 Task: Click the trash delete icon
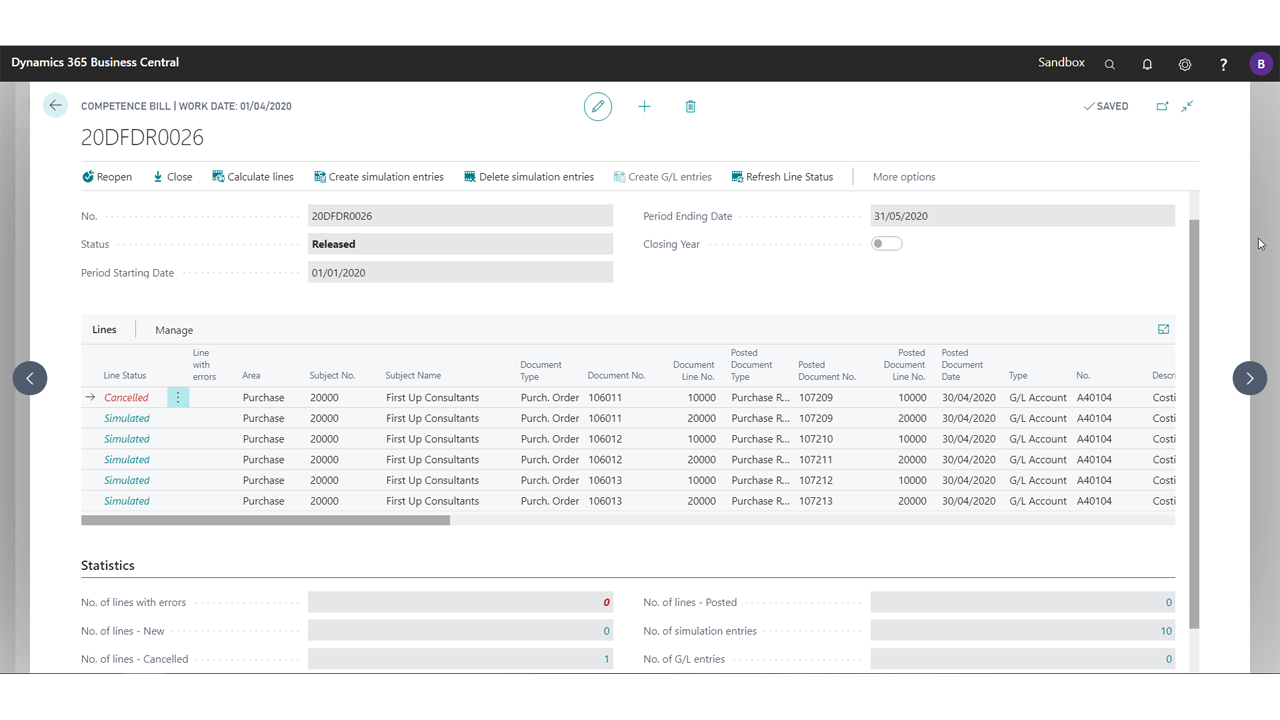click(x=690, y=106)
